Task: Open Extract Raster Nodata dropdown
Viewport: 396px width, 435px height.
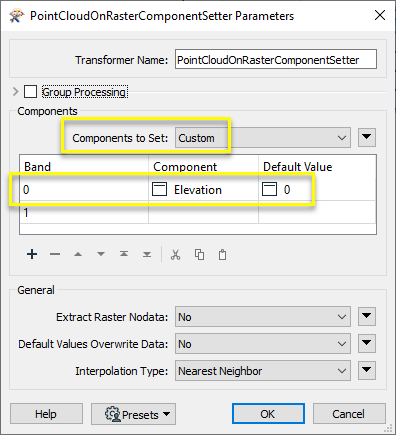Action: pos(263,317)
